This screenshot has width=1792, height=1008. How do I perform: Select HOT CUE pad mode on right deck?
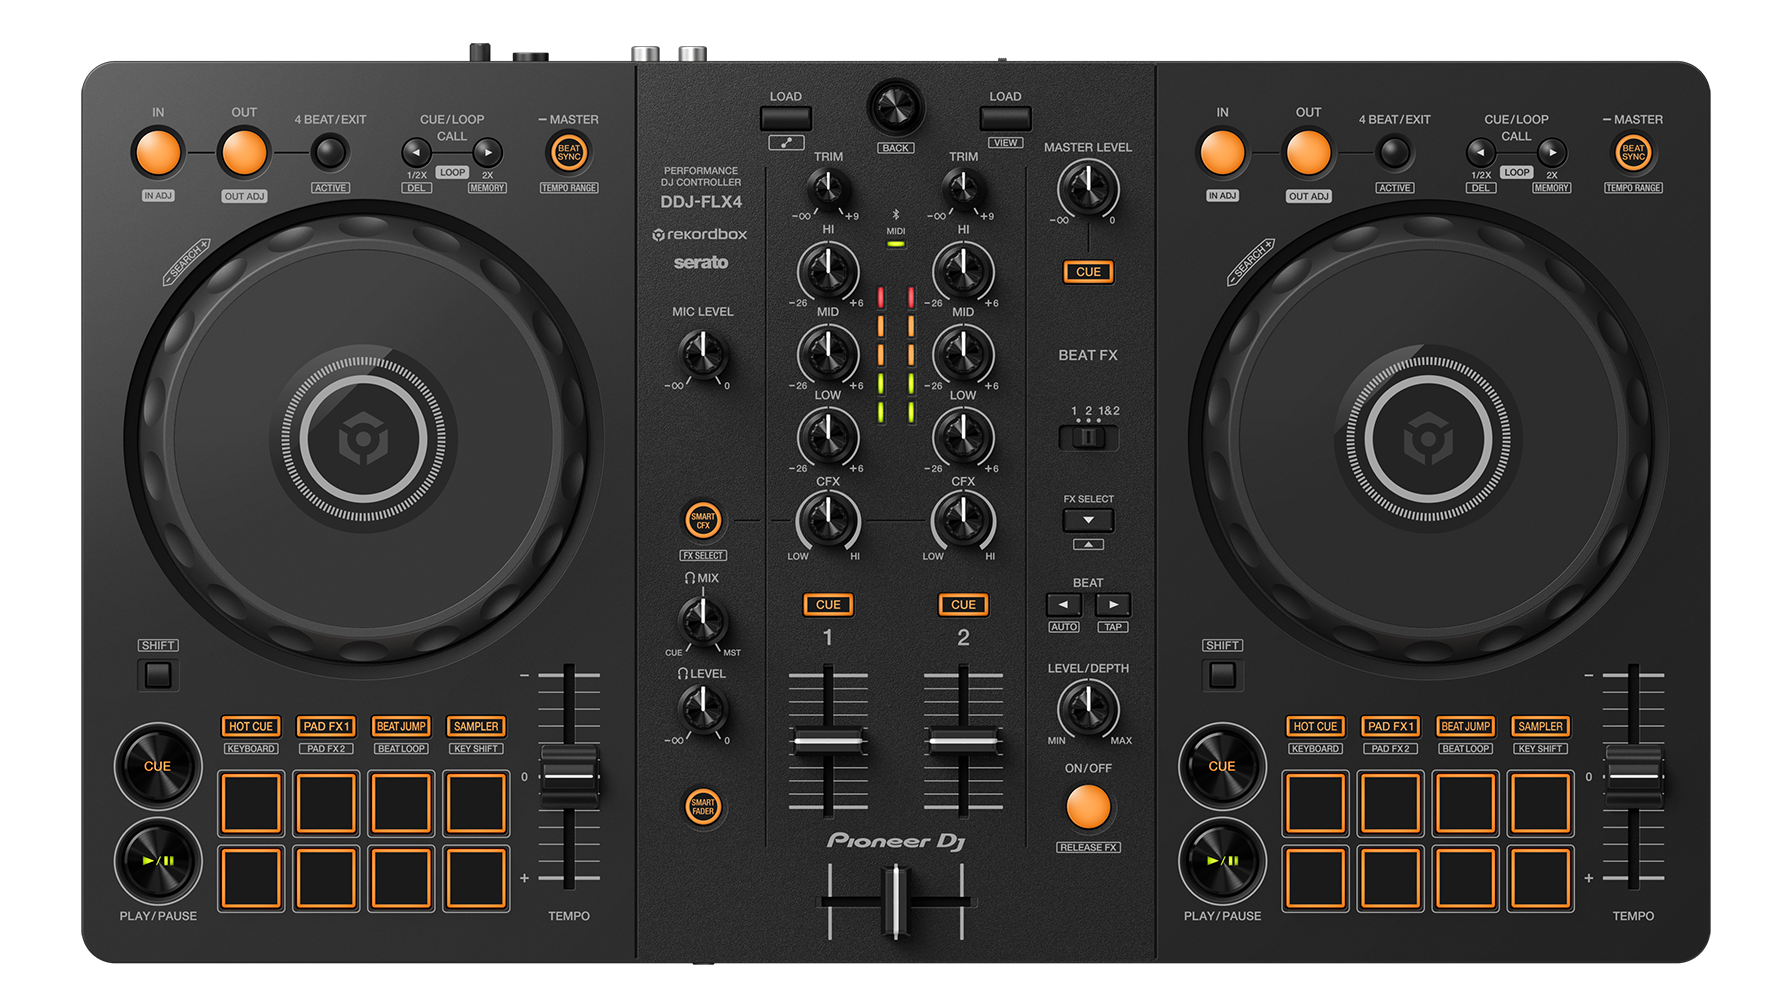[1315, 726]
